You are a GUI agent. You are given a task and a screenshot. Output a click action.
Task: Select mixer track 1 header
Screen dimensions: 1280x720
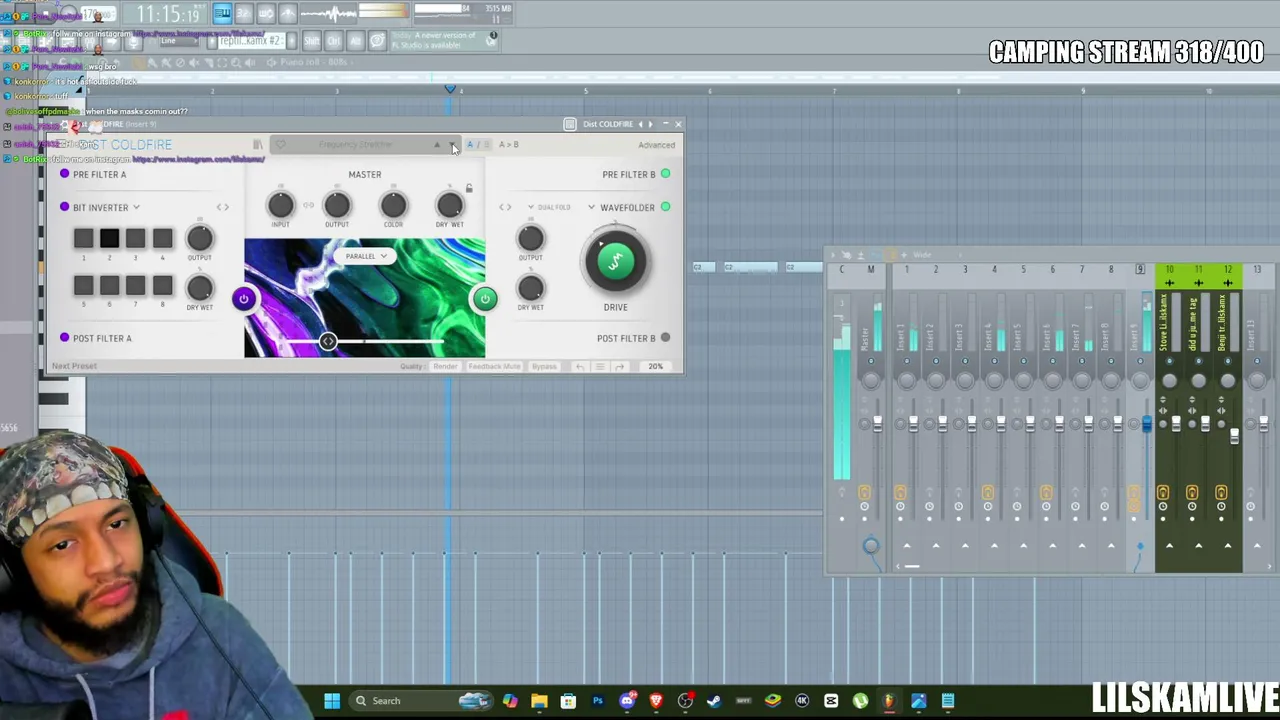click(907, 270)
